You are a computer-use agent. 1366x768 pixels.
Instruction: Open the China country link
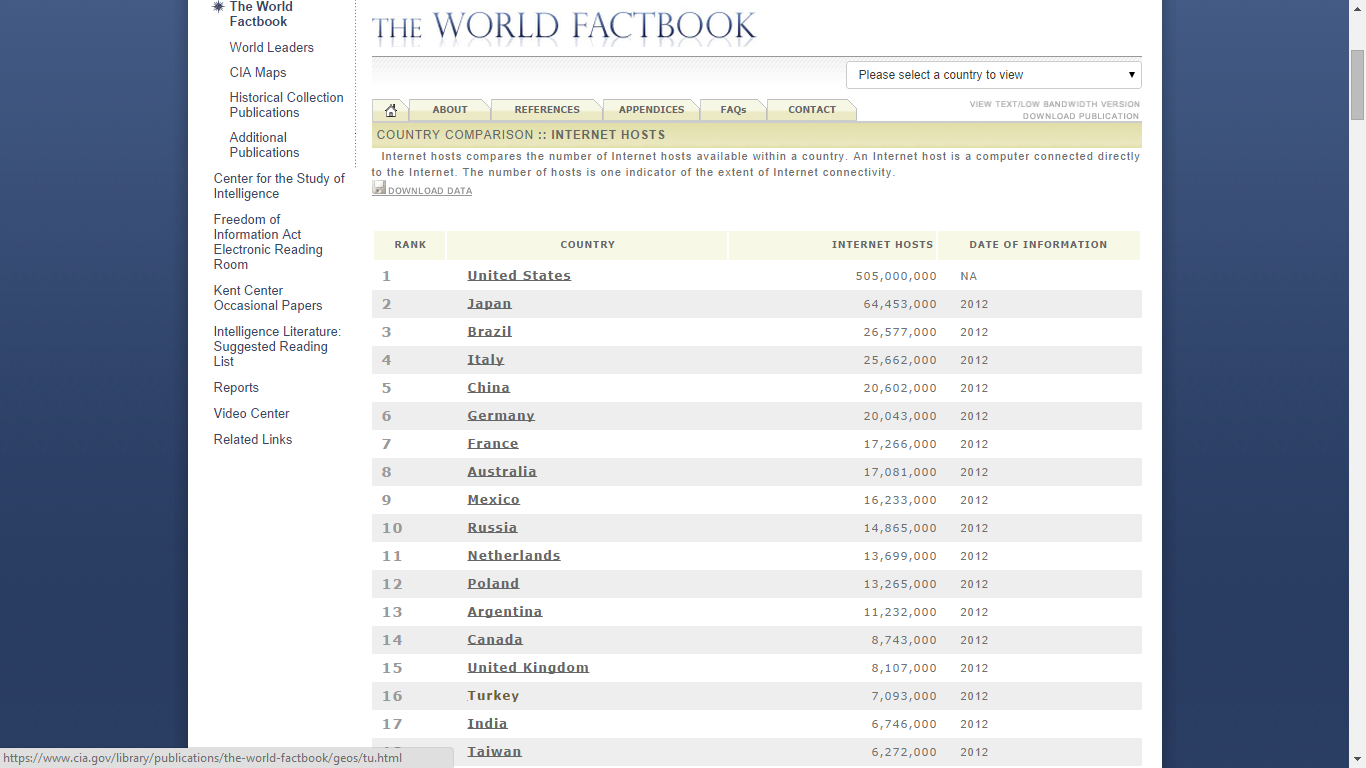(488, 388)
